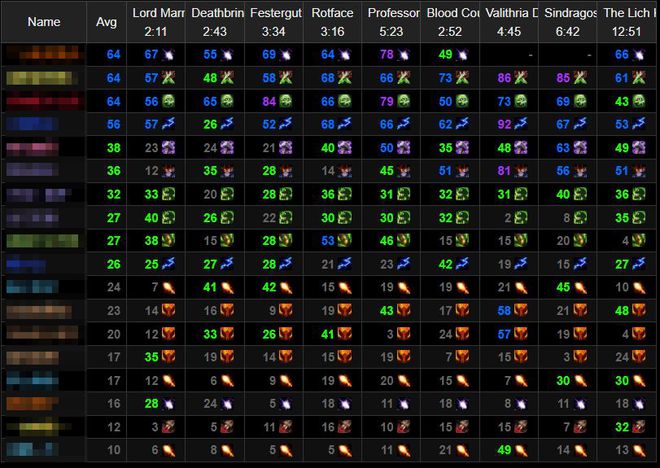Click the orange icon beside 58 under Valithria
This screenshot has width=660, height=468.
(522, 311)
